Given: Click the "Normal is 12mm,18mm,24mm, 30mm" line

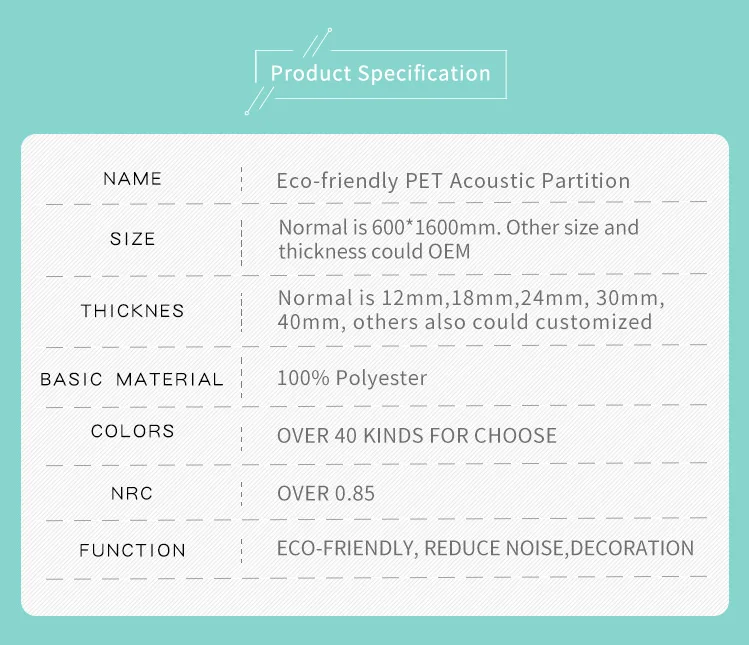Looking at the screenshot, I should coord(471,298).
